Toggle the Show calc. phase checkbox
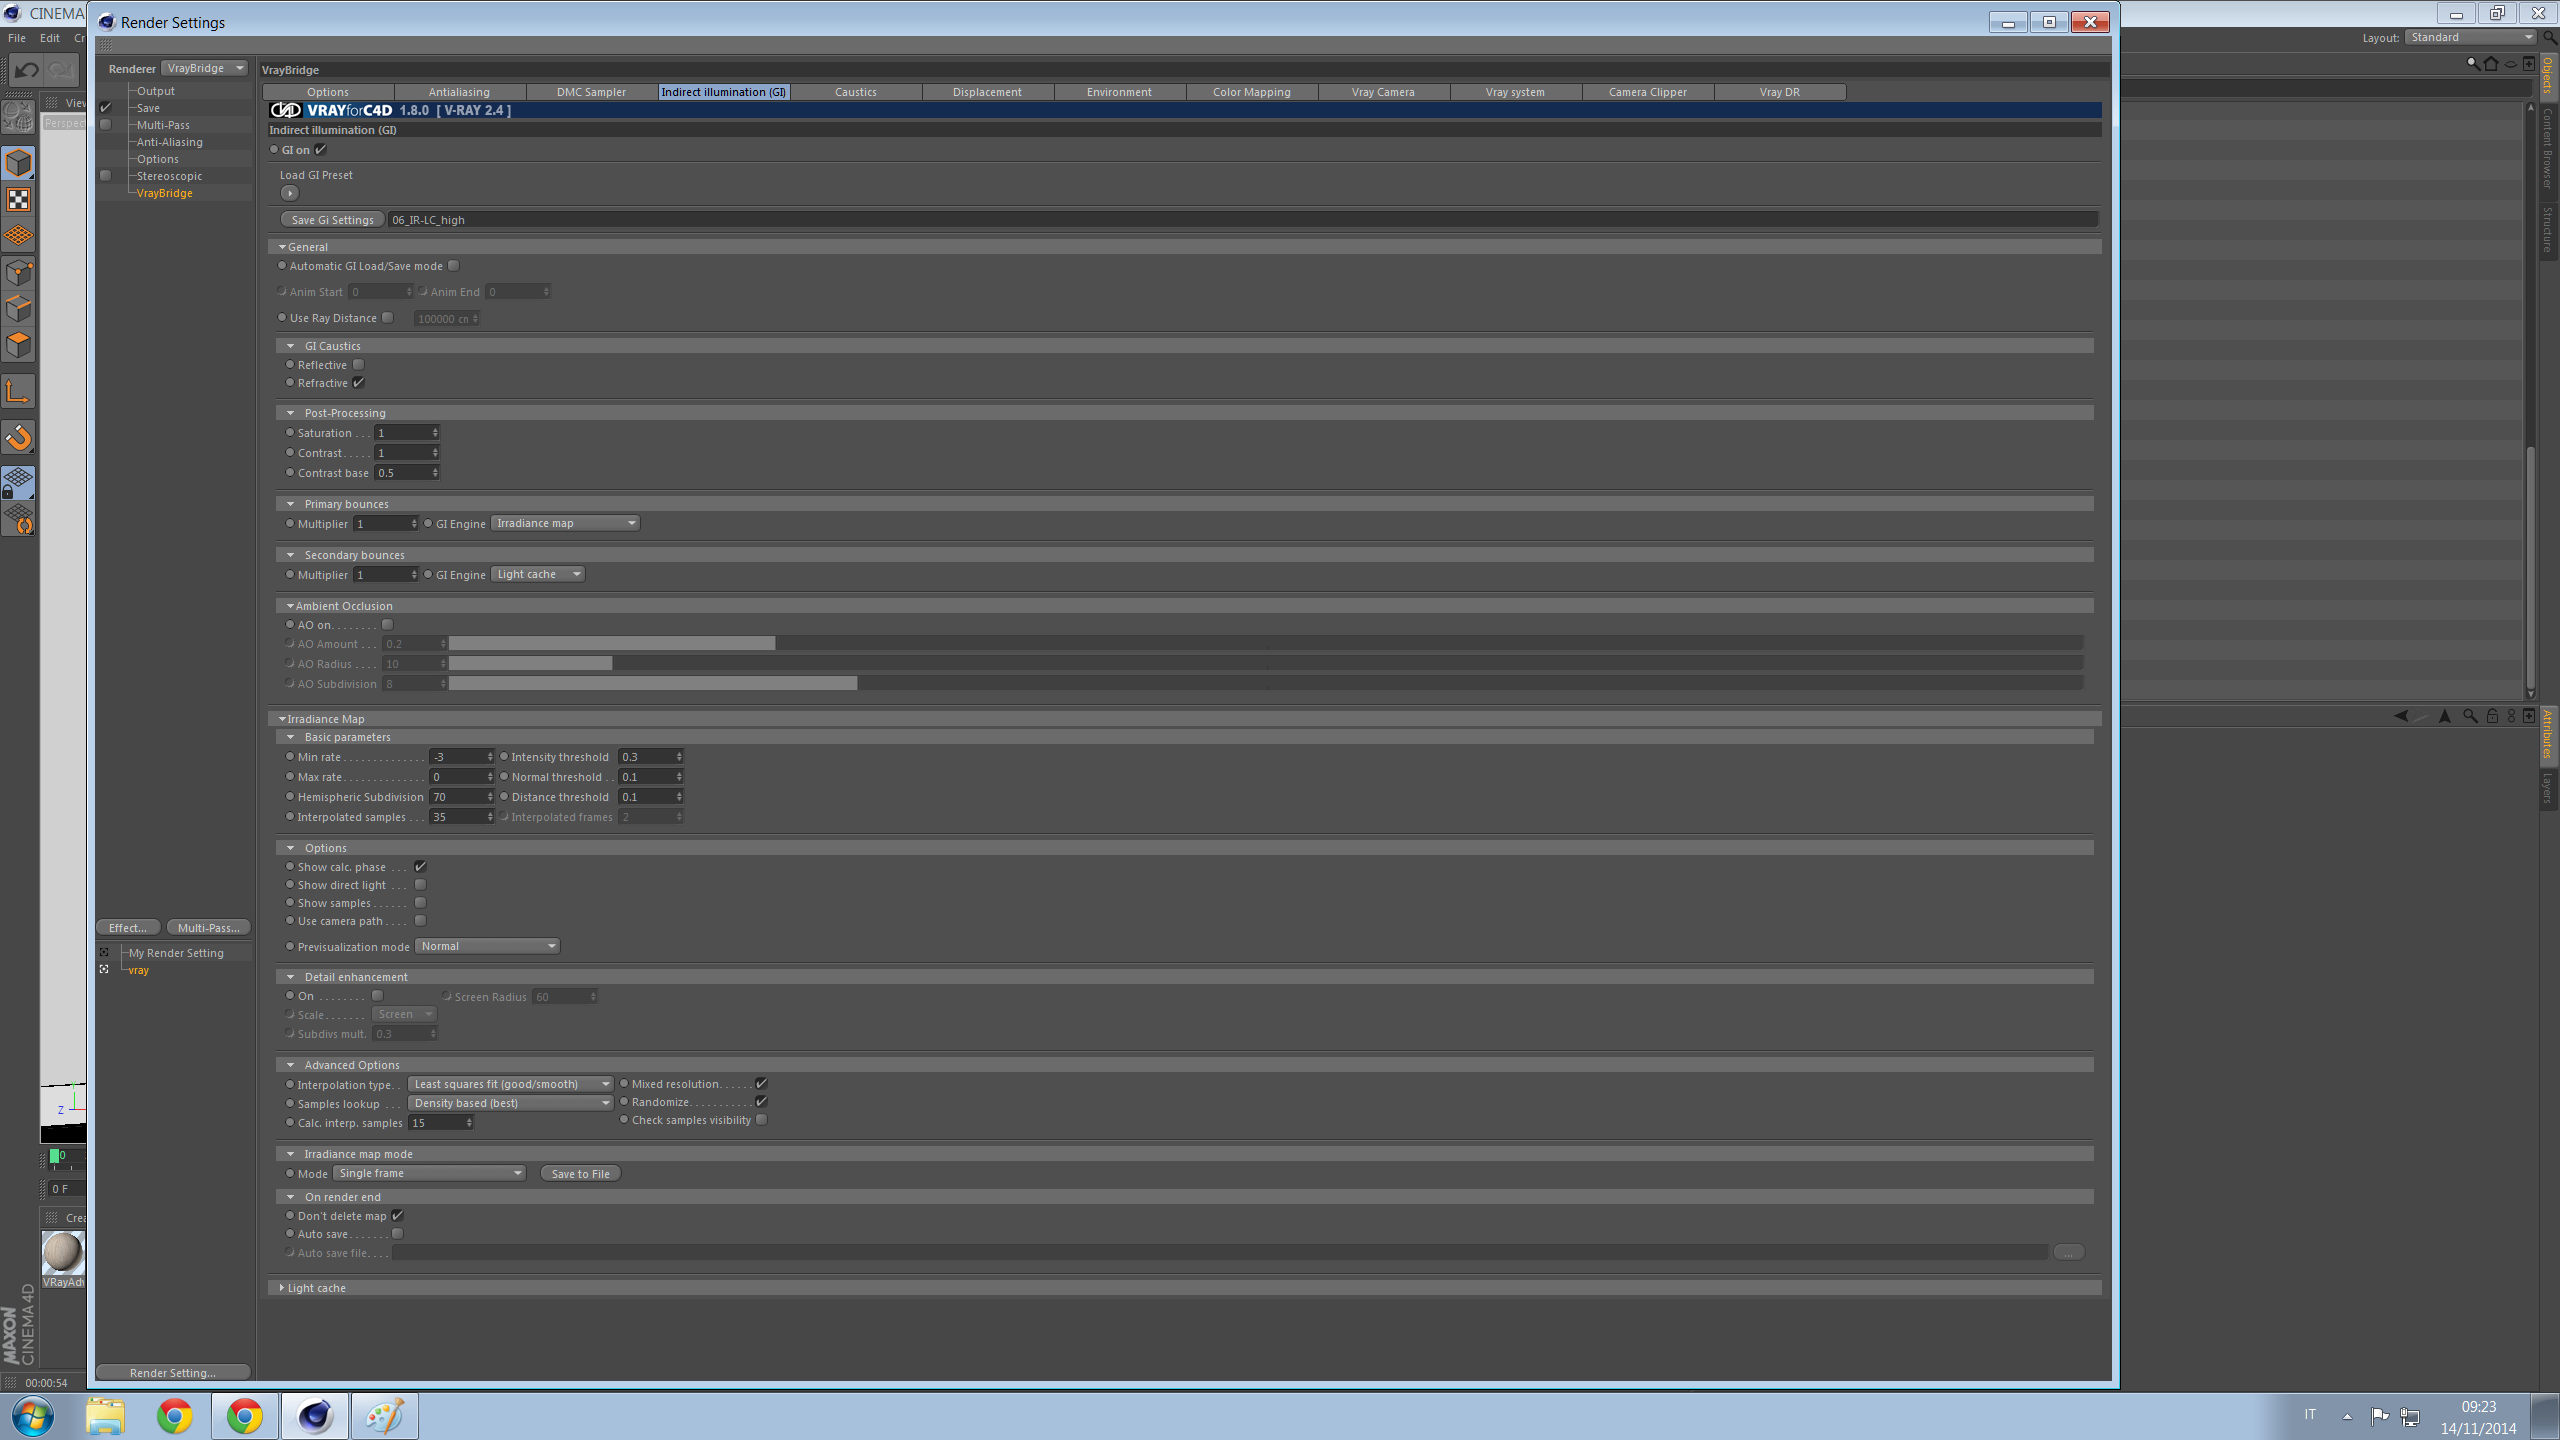2560x1440 pixels. (420, 867)
